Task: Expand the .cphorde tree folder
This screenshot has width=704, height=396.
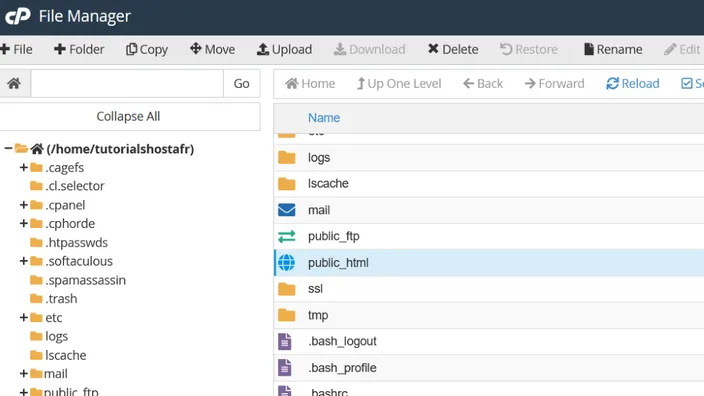Action: pyautogui.click(x=24, y=223)
